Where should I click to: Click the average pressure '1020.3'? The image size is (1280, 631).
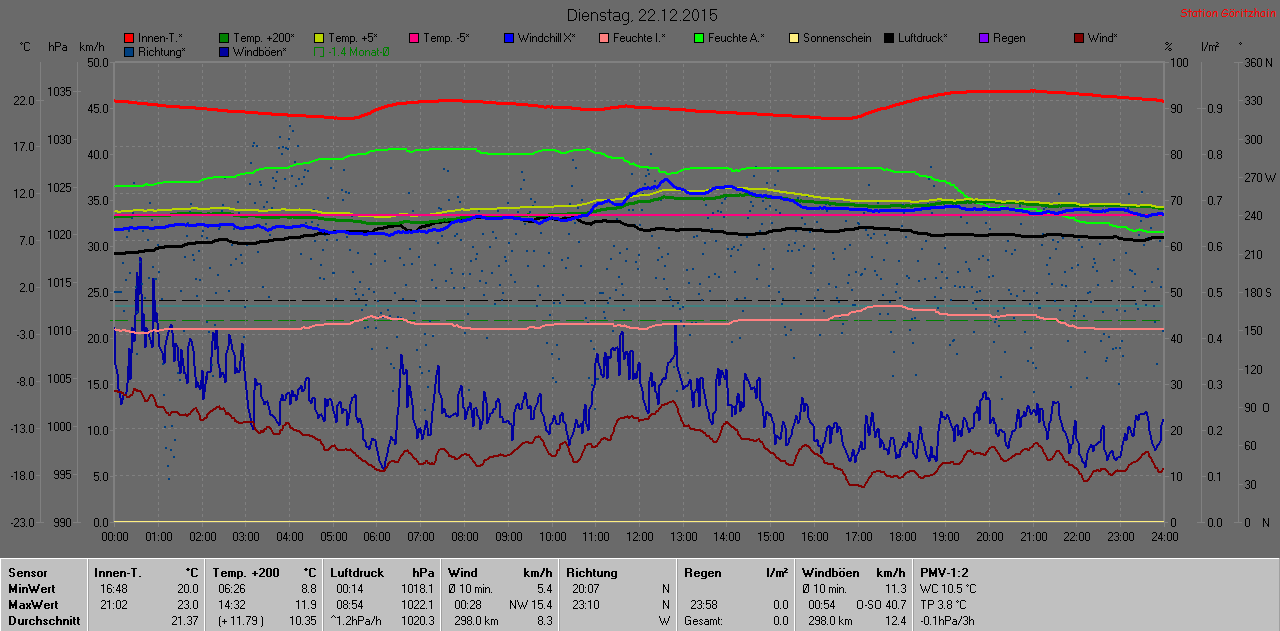pos(417,621)
